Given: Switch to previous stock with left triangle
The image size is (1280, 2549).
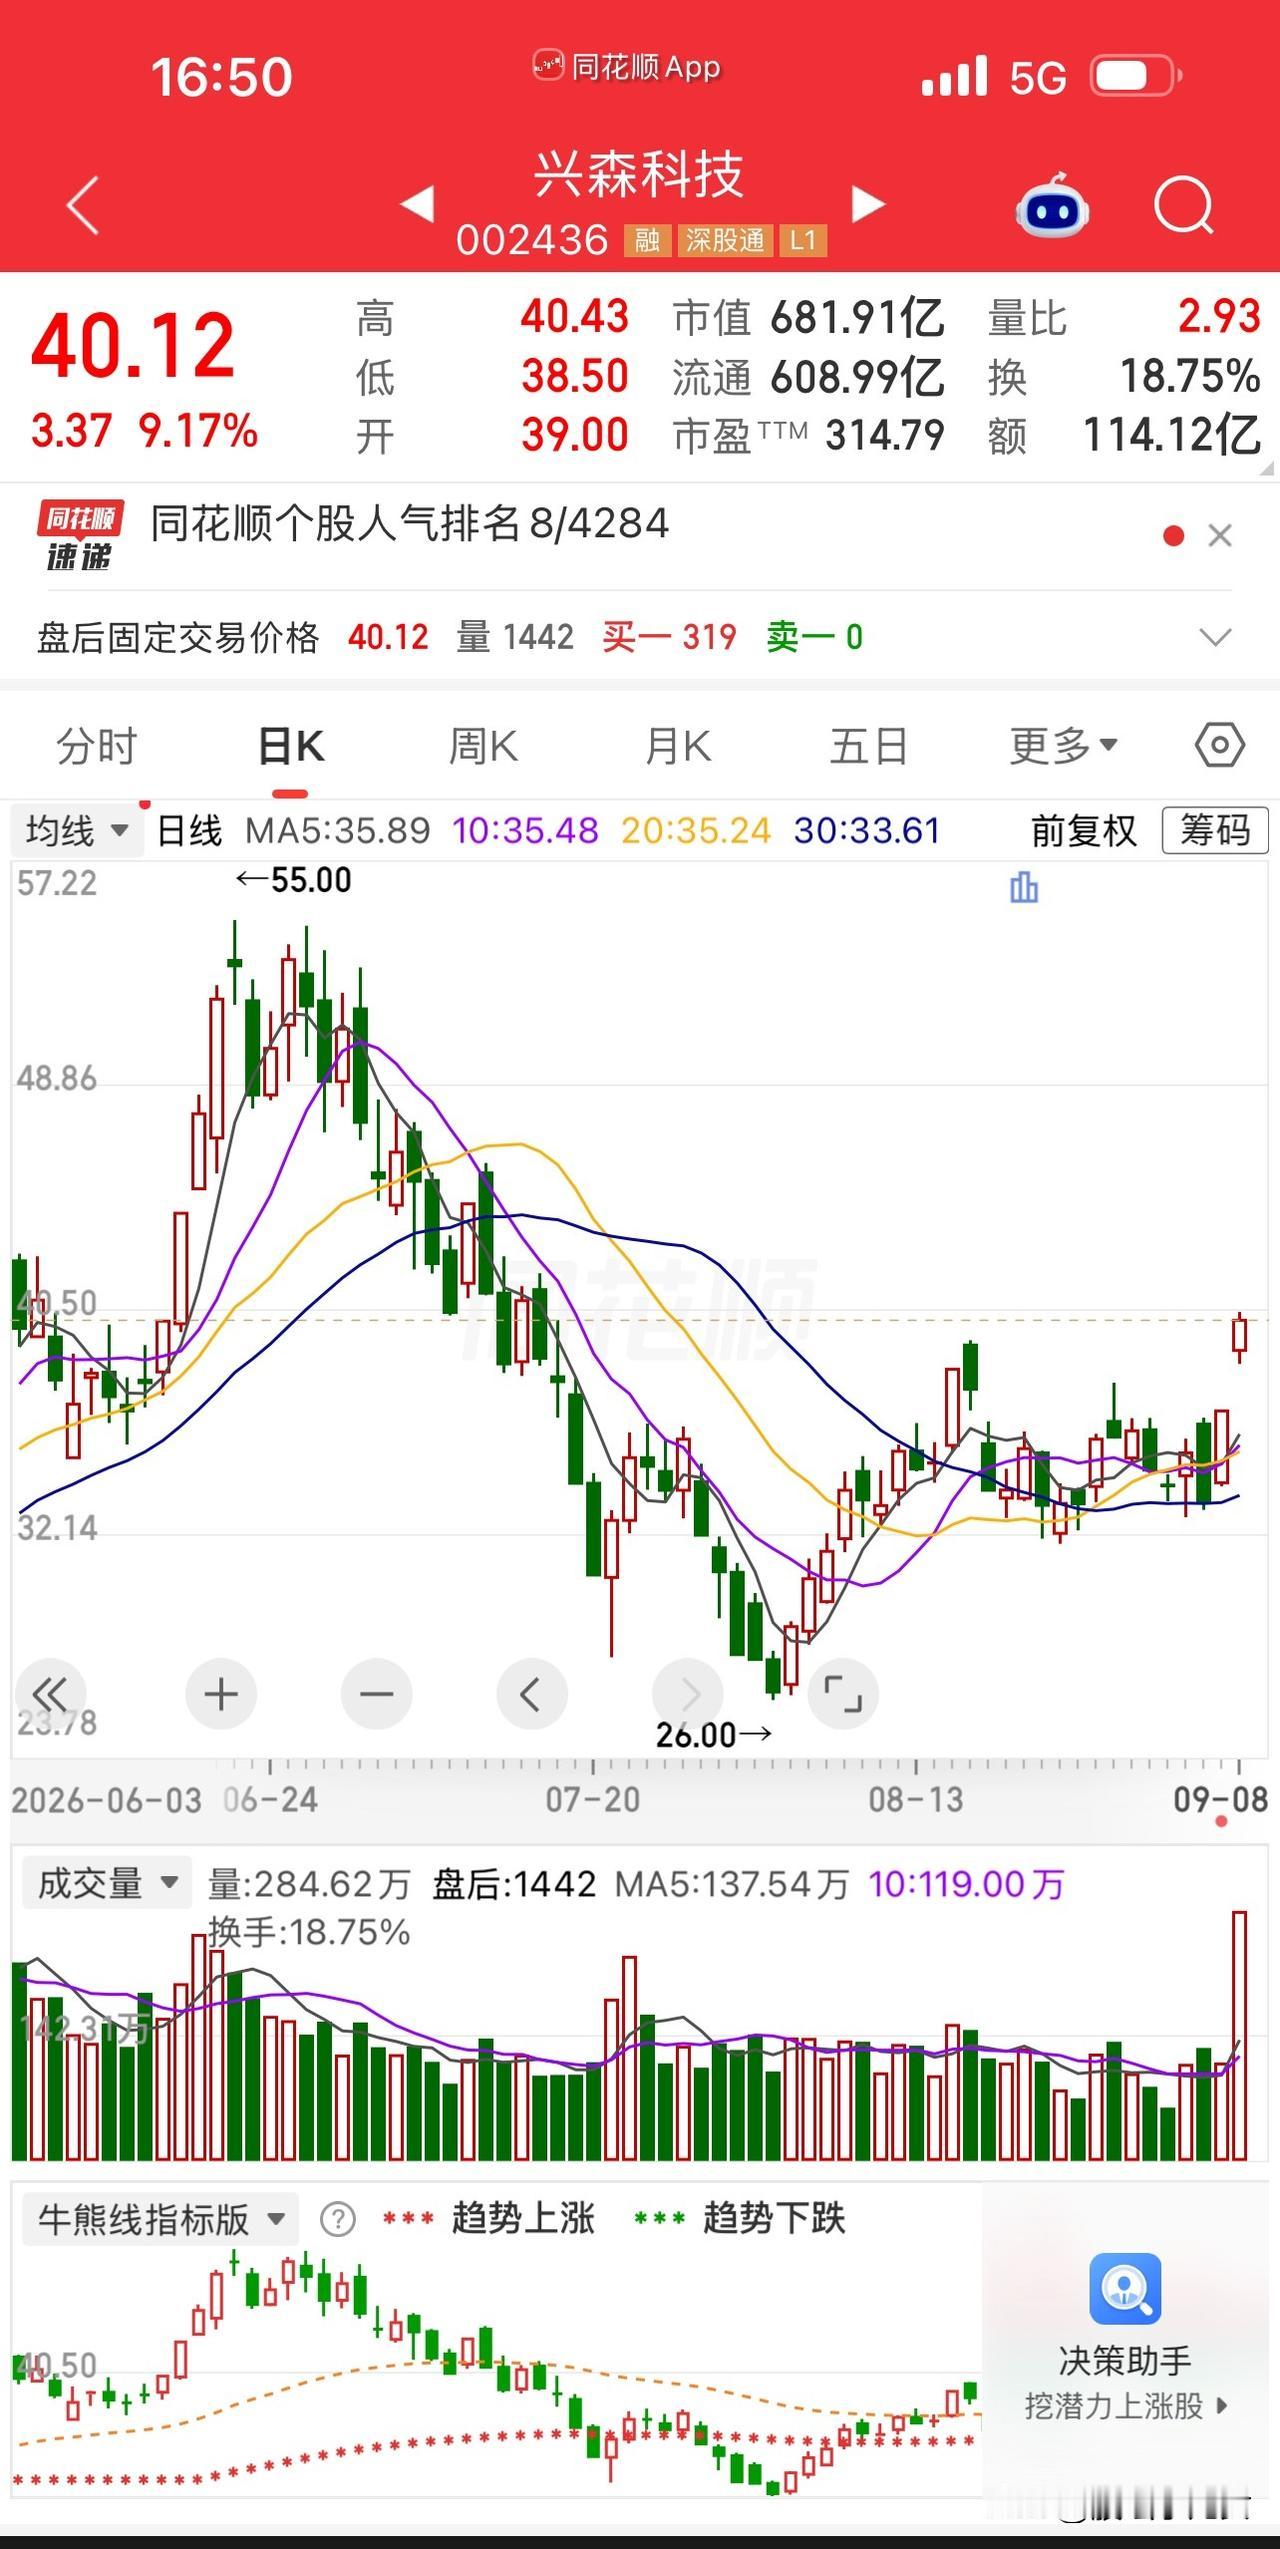Looking at the screenshot, I should tap(417, 204).
